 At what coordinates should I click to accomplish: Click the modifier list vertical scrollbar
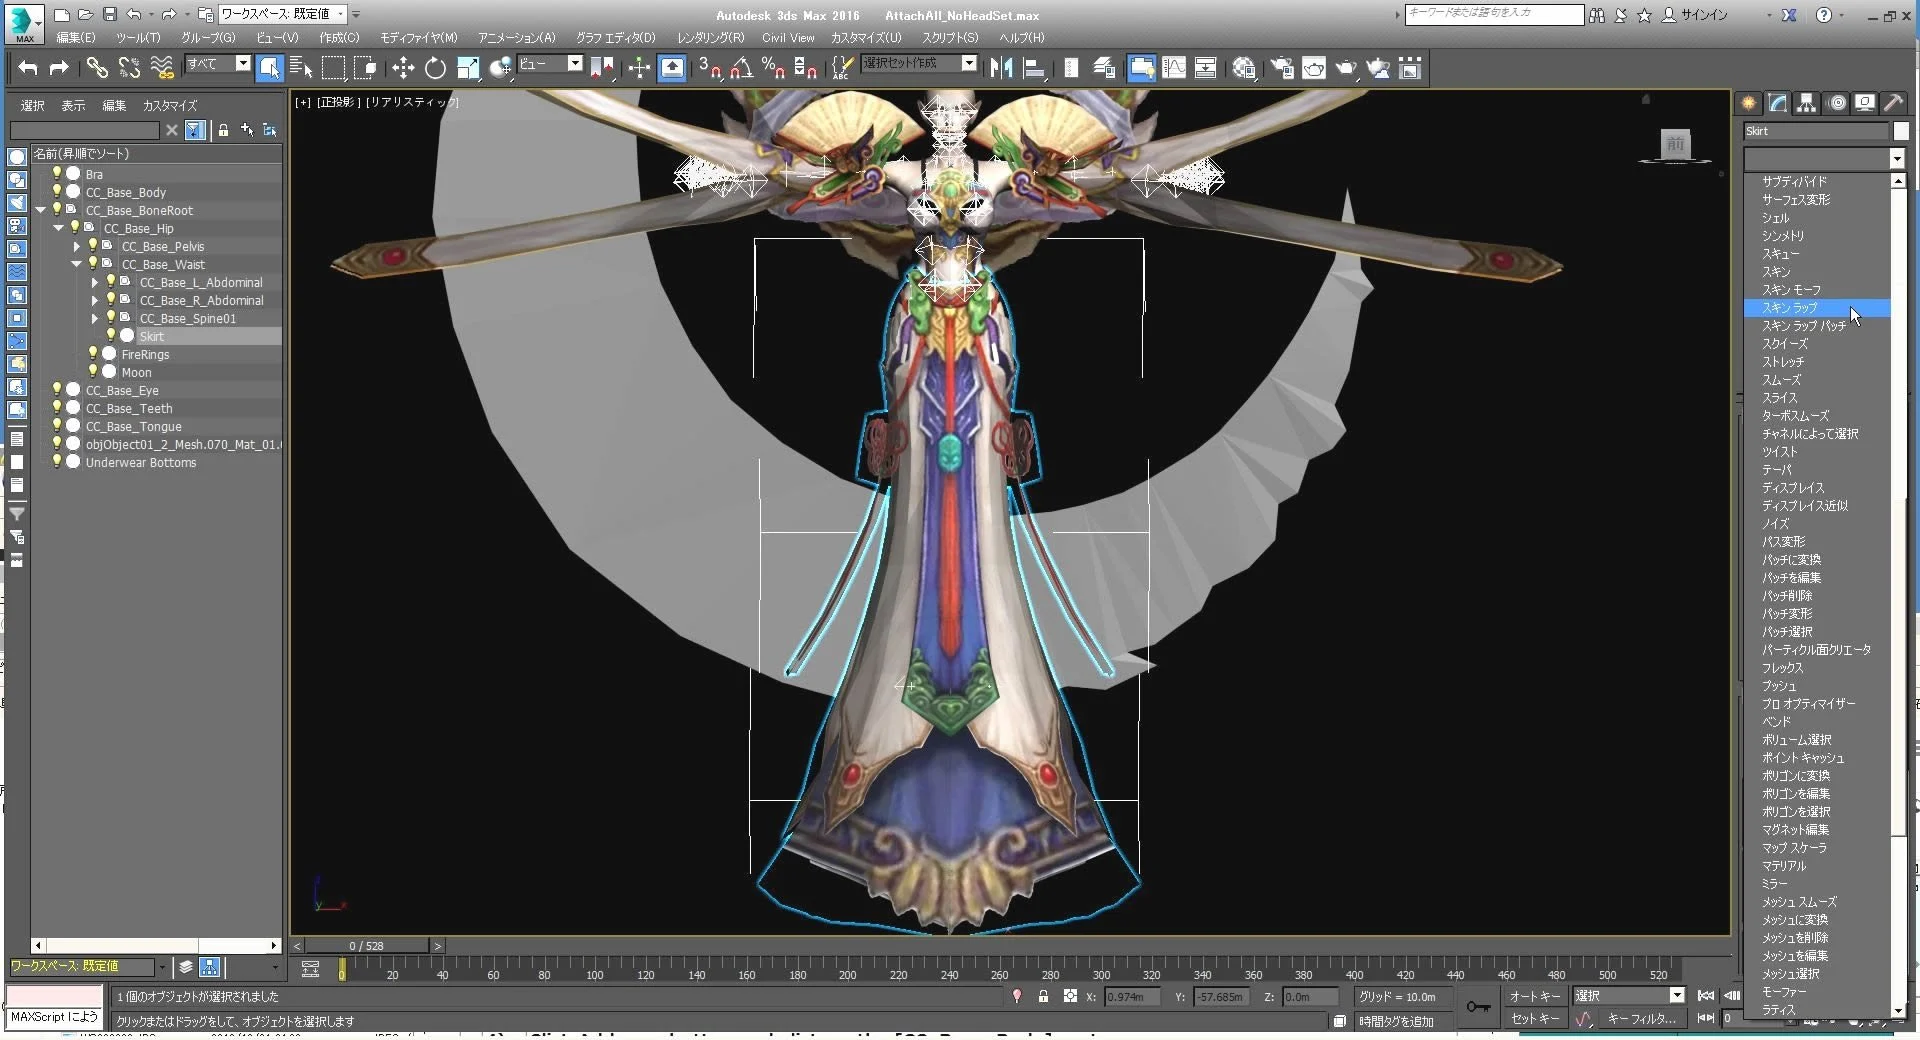click(x=1898, y=596)
